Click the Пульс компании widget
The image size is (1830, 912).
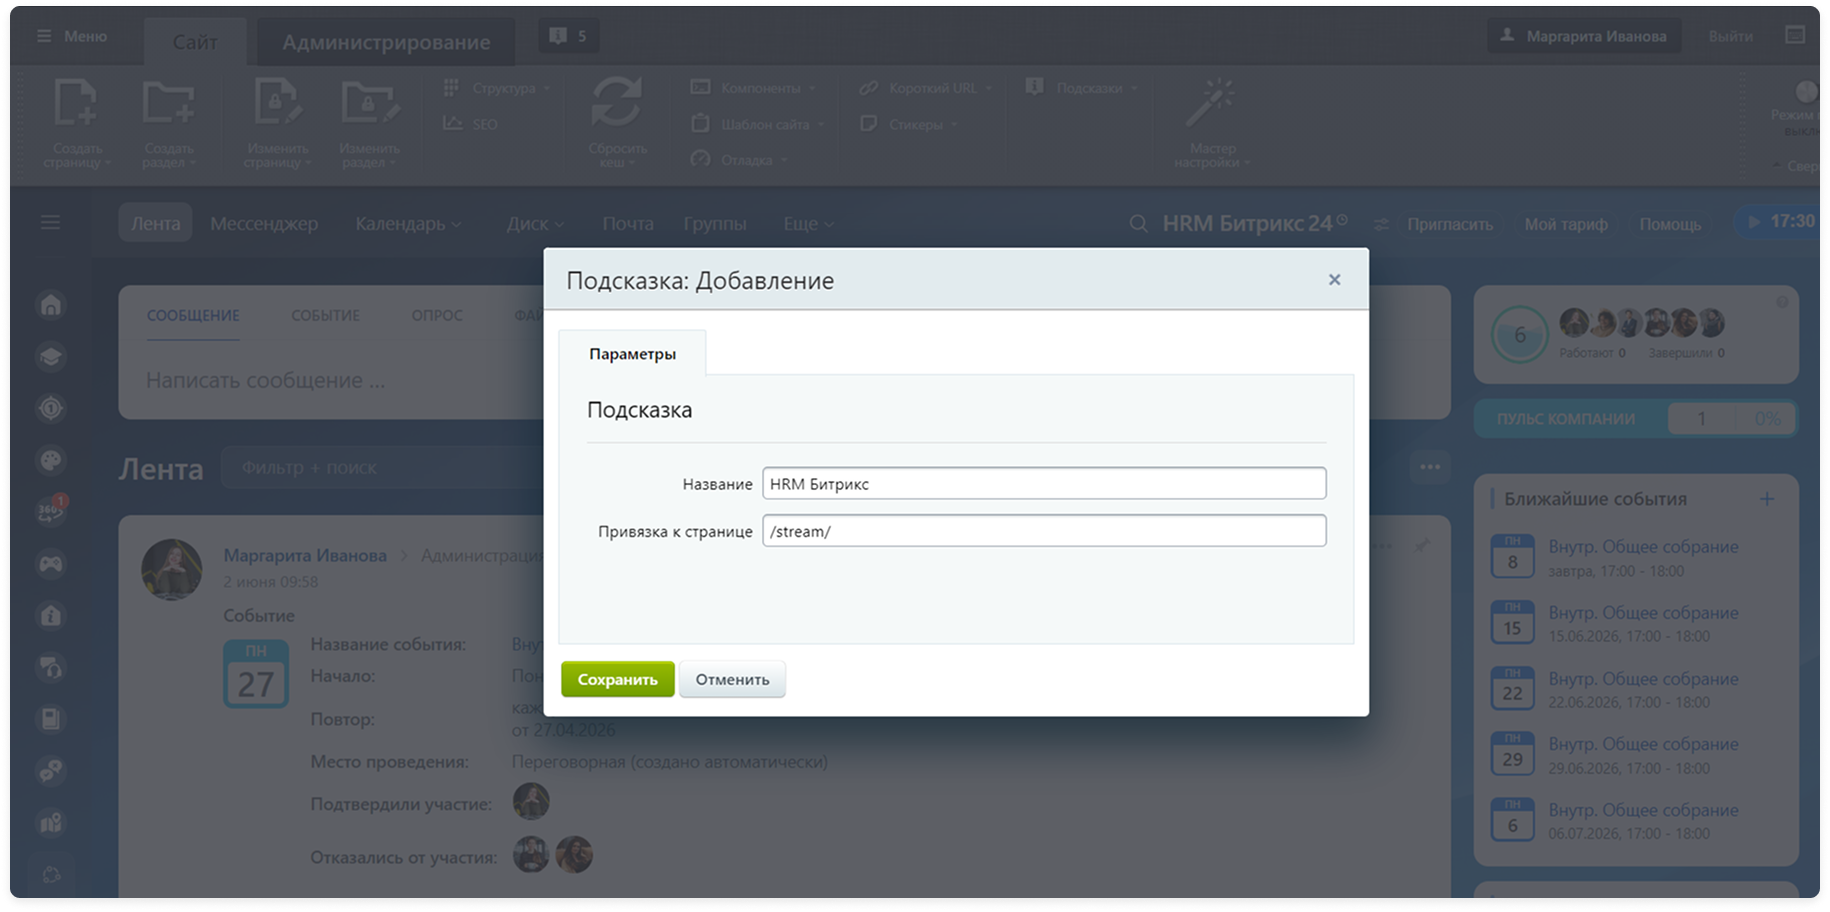1635,419
